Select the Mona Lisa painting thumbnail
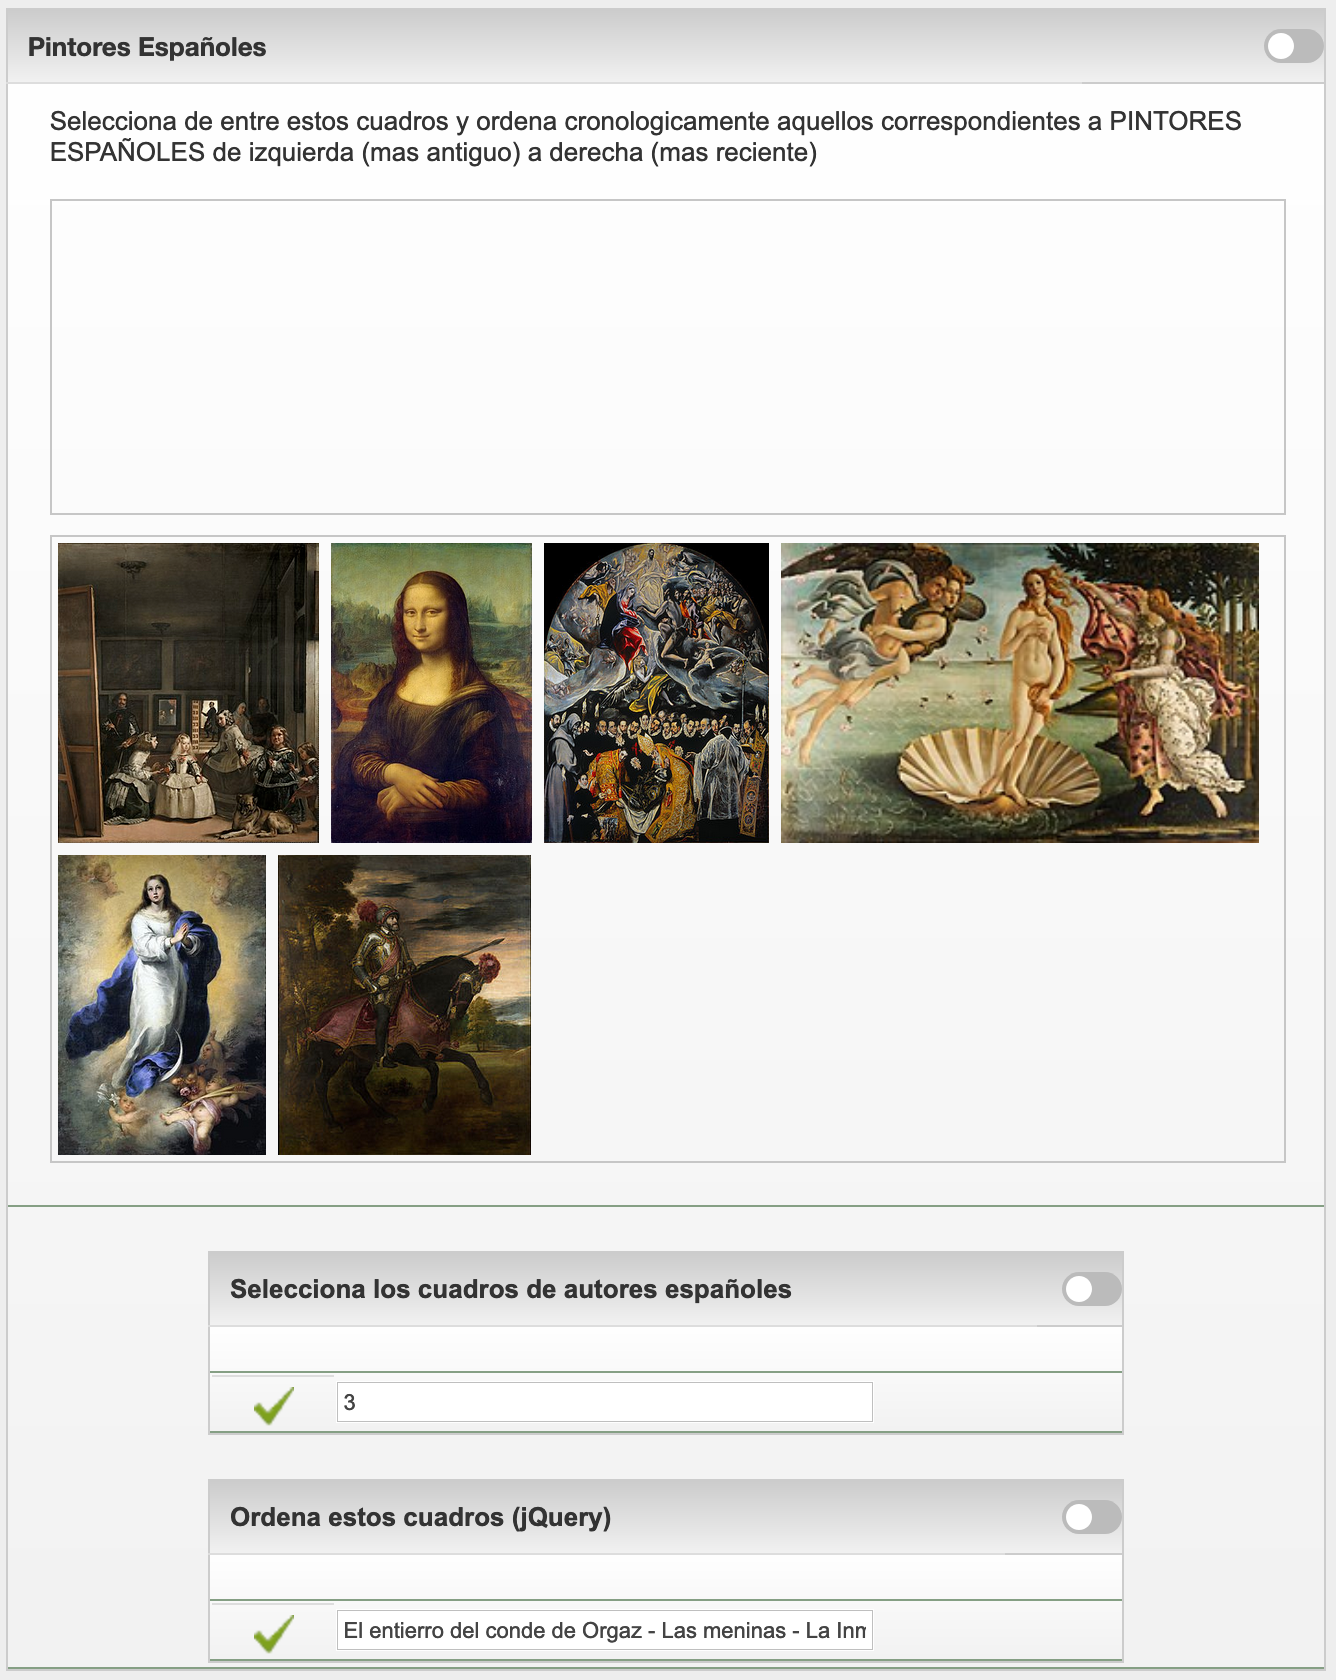This screenshot has height=1680, width=1336. coord(431,693)
